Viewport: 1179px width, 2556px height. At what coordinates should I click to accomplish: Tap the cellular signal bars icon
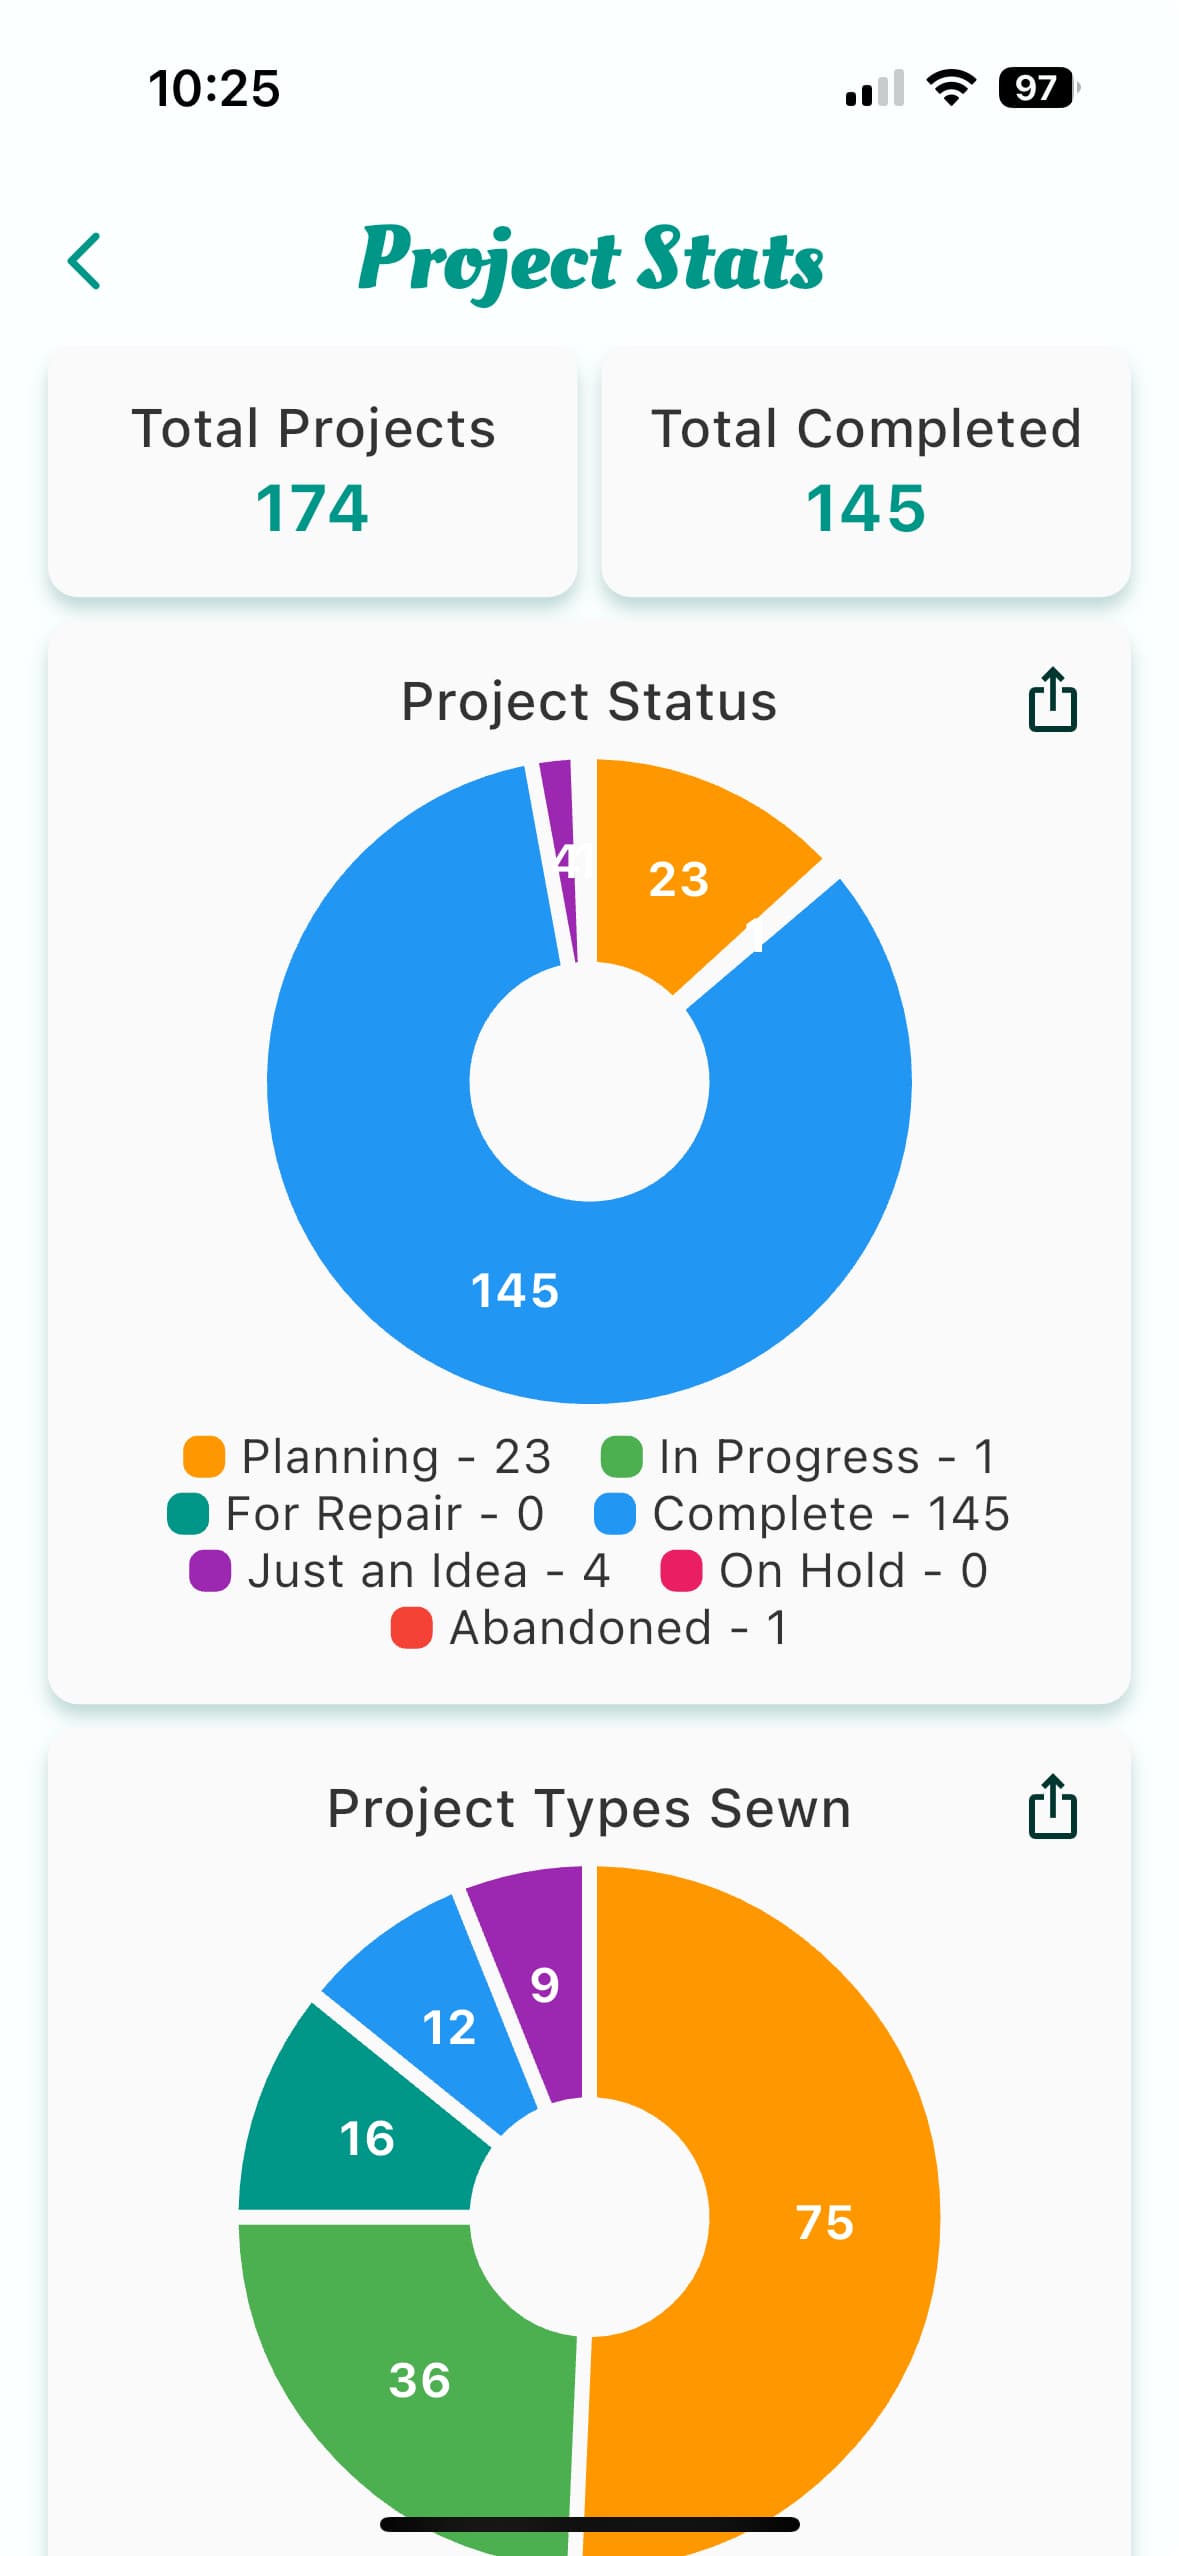pos(875,88)
